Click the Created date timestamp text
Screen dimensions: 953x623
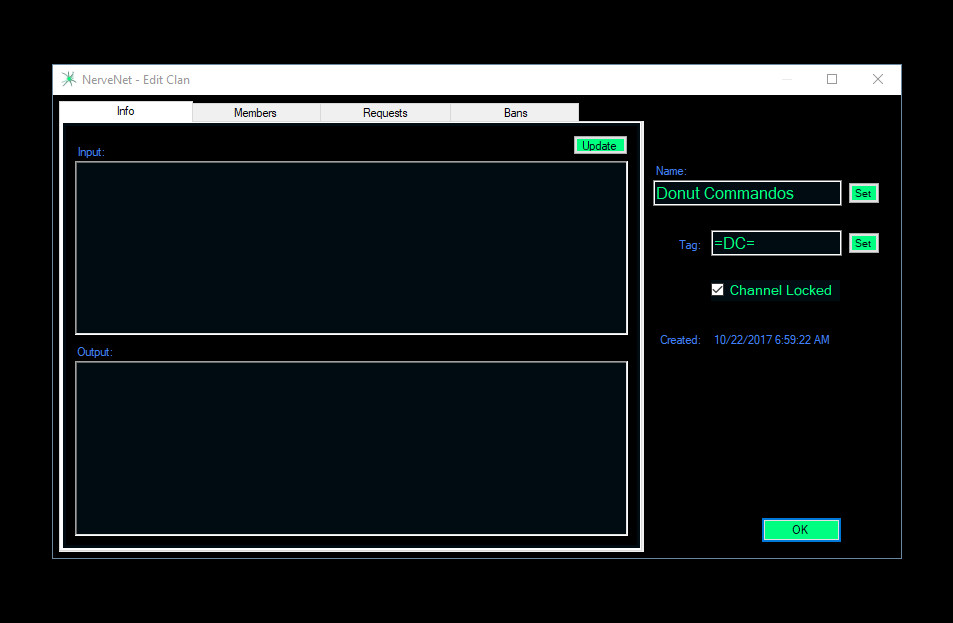click(771, 340)
